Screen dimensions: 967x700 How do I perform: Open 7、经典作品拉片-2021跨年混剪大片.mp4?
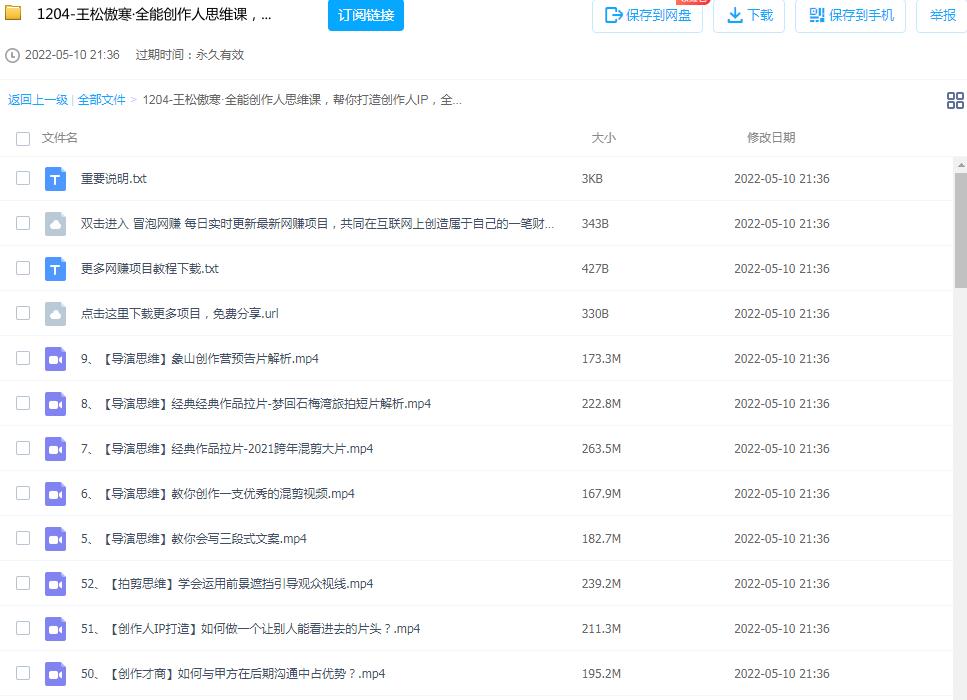[227, 449]
